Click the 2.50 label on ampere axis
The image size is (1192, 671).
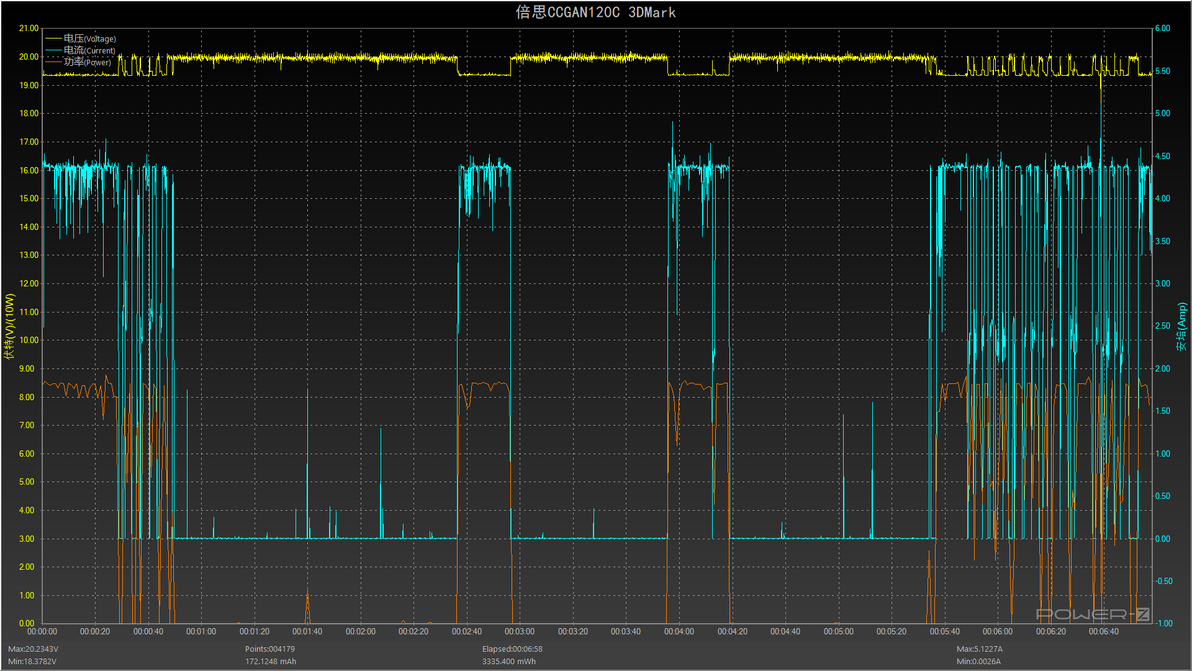tap(1162, 326)
